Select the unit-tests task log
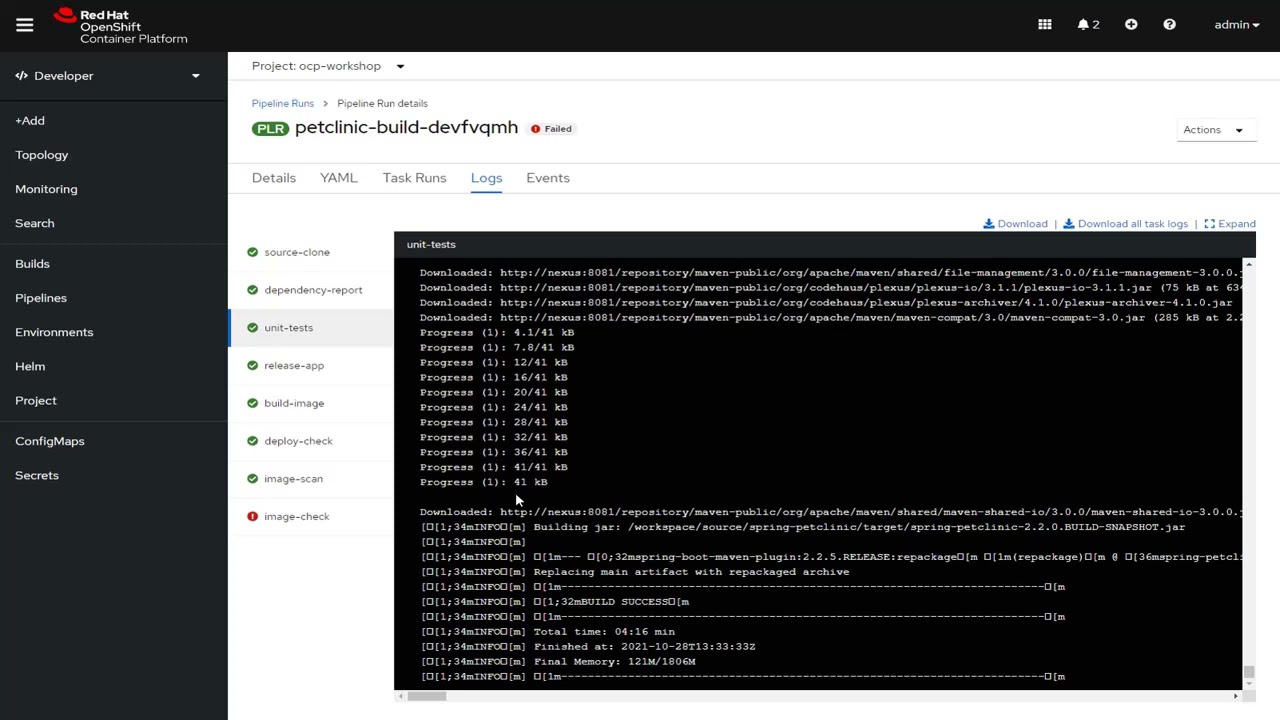This screenshot has height=720, width=1280. click(x=311, y=328)
